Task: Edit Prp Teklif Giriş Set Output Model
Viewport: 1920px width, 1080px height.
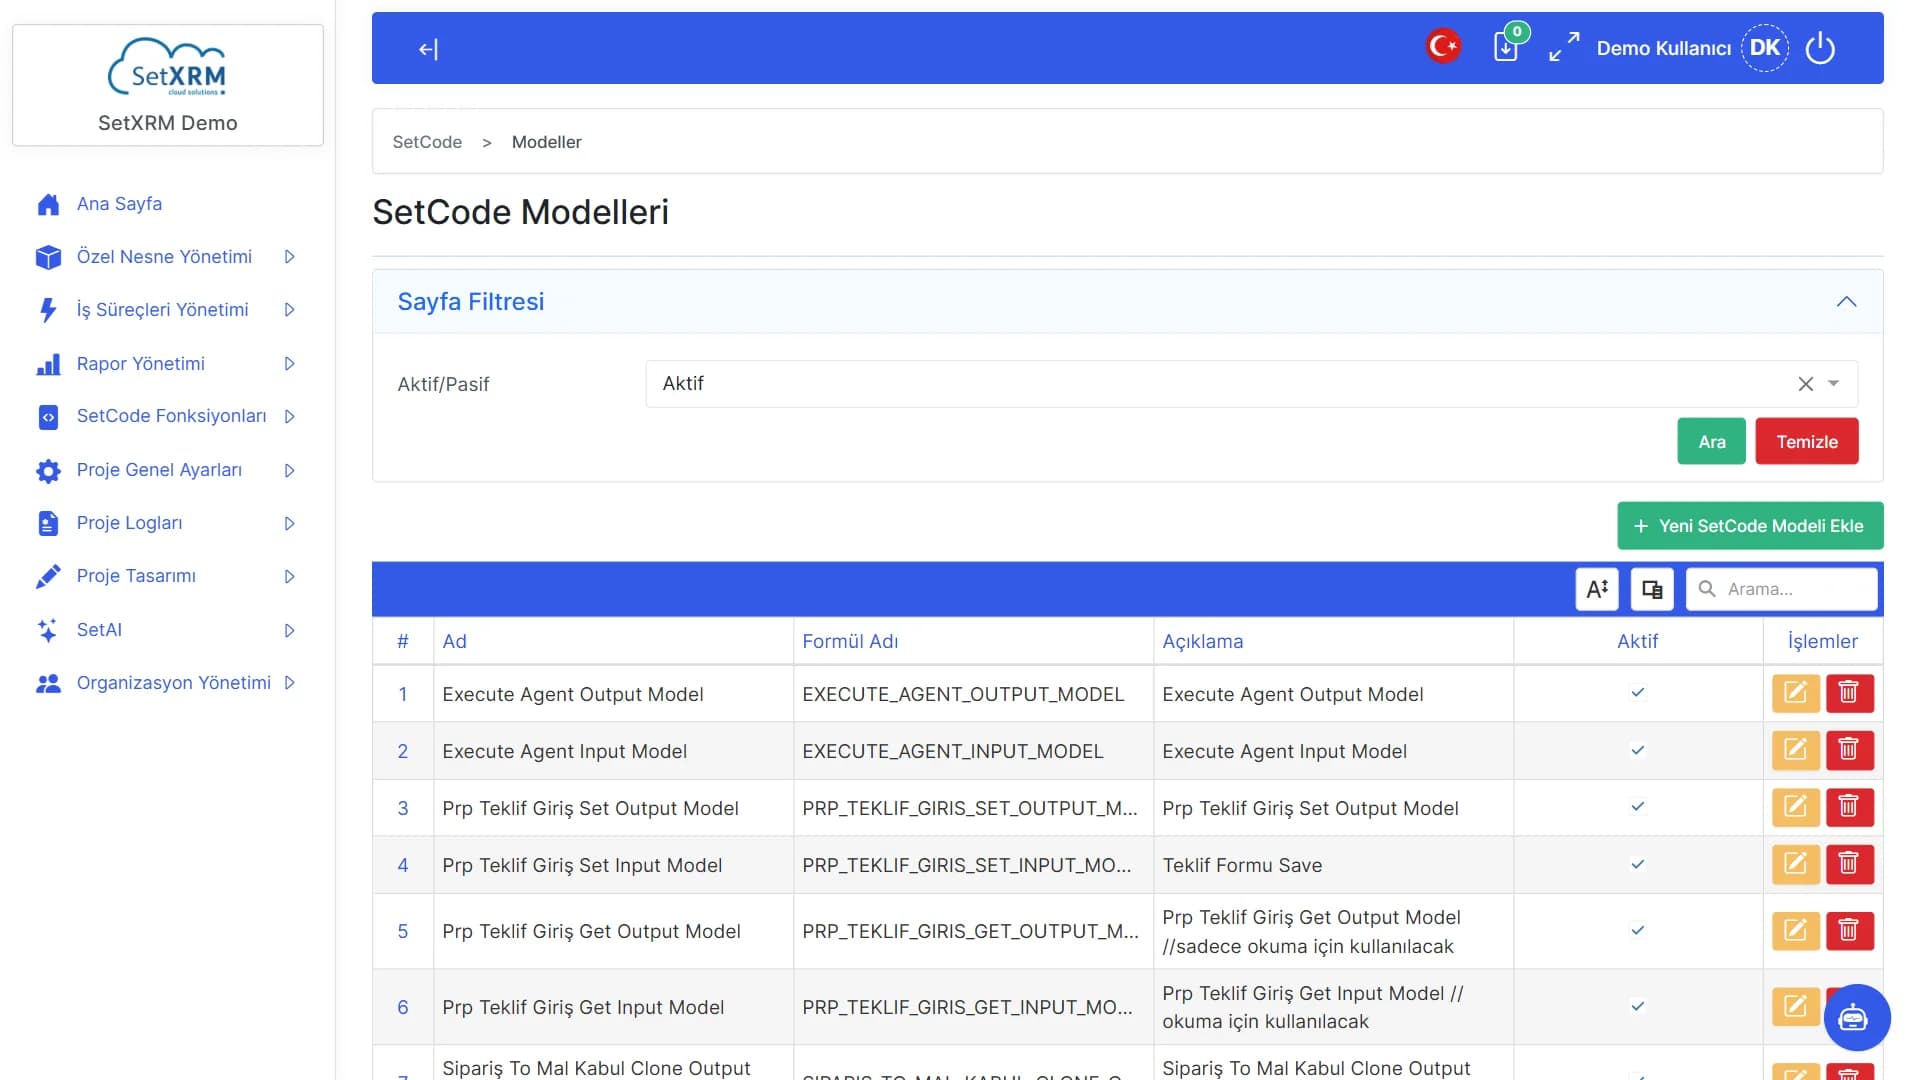Action: point(1795,807)
